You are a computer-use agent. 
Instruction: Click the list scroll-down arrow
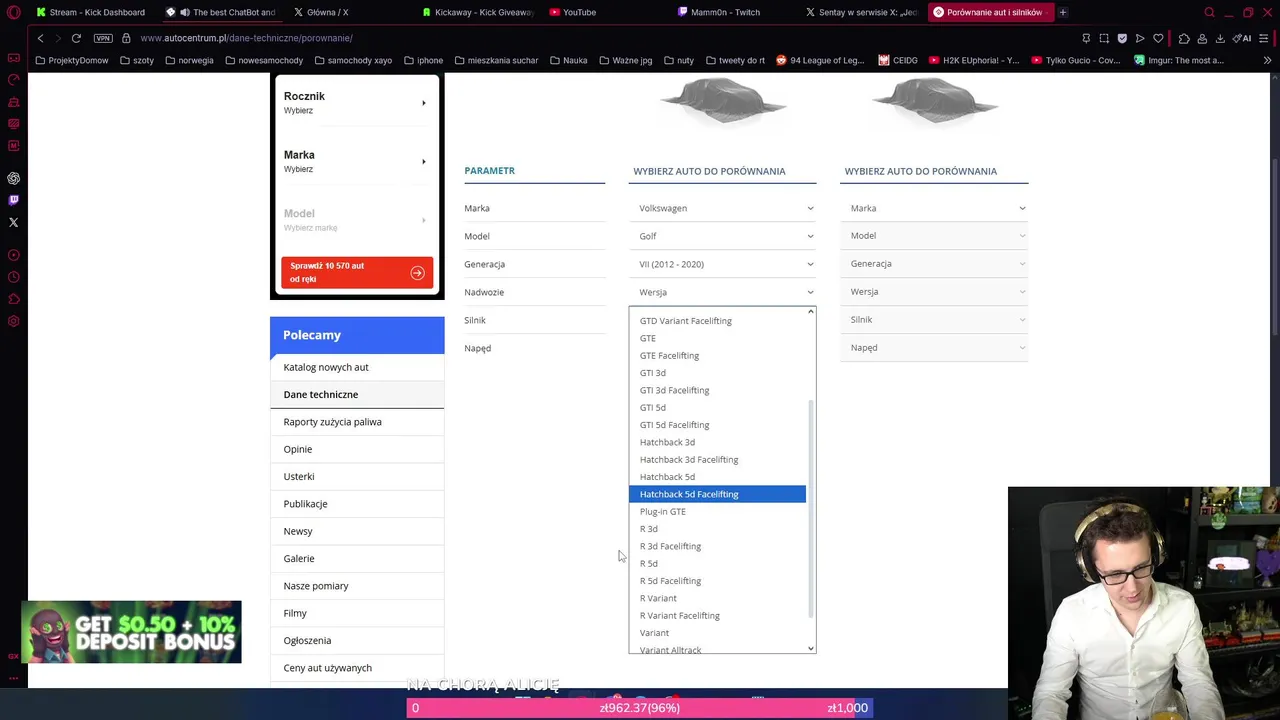[811, 648]
